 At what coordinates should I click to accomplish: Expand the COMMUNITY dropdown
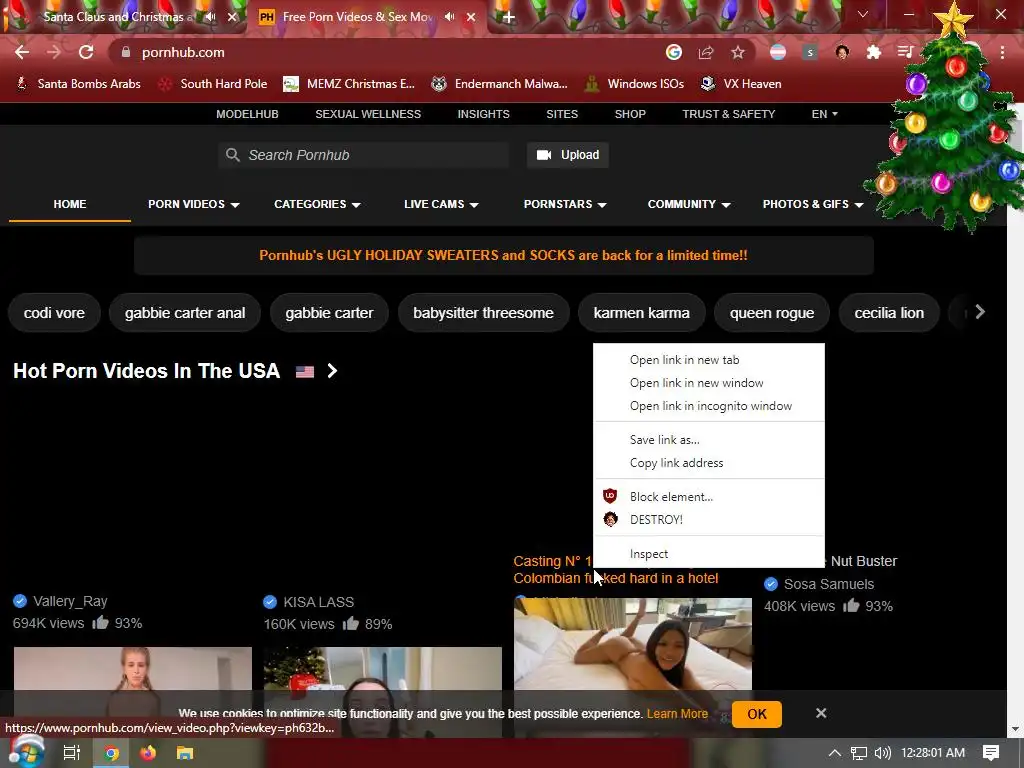[688, 204]
